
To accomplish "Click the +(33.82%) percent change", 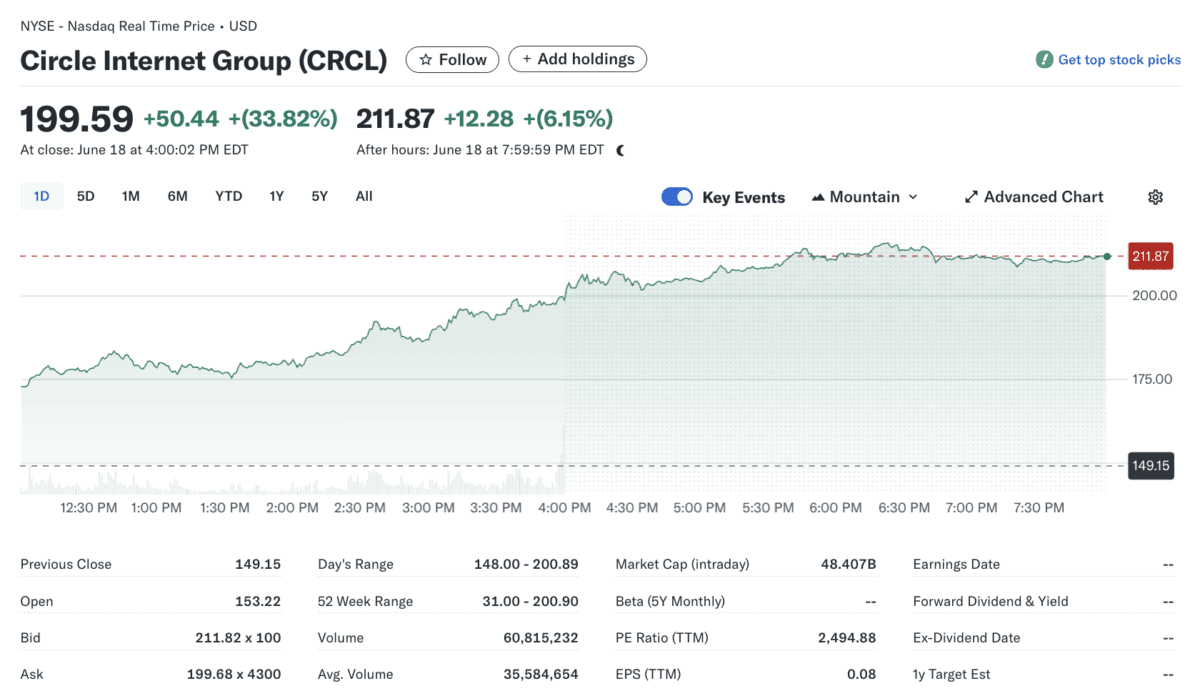I will (x=283, y=119).
